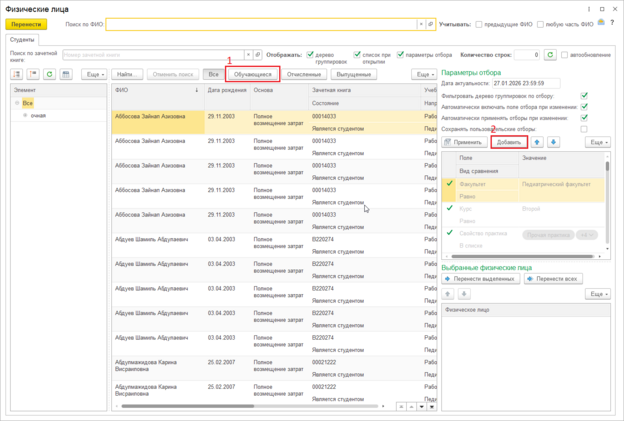Check Сохранять пользовательские отборы option

tap(584, 129)
